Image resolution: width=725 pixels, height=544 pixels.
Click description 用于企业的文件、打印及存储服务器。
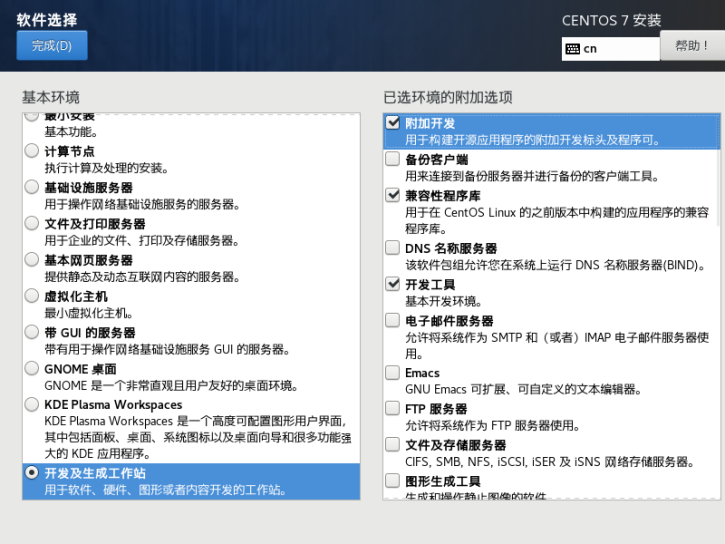(x=142, y=240)
